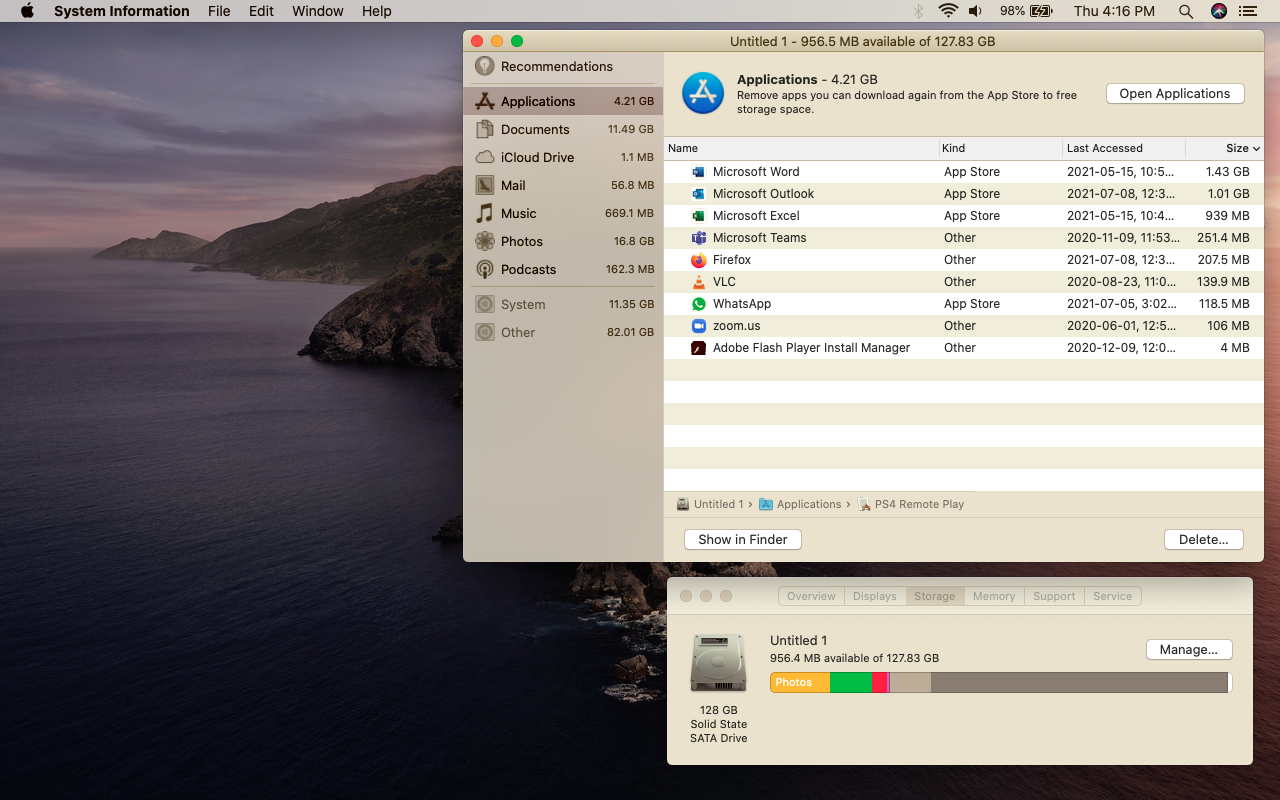Open Wi-Fi status menu
Image resolution: width=1280 pixels, height=800 pixels.
(x=947, y=11)
